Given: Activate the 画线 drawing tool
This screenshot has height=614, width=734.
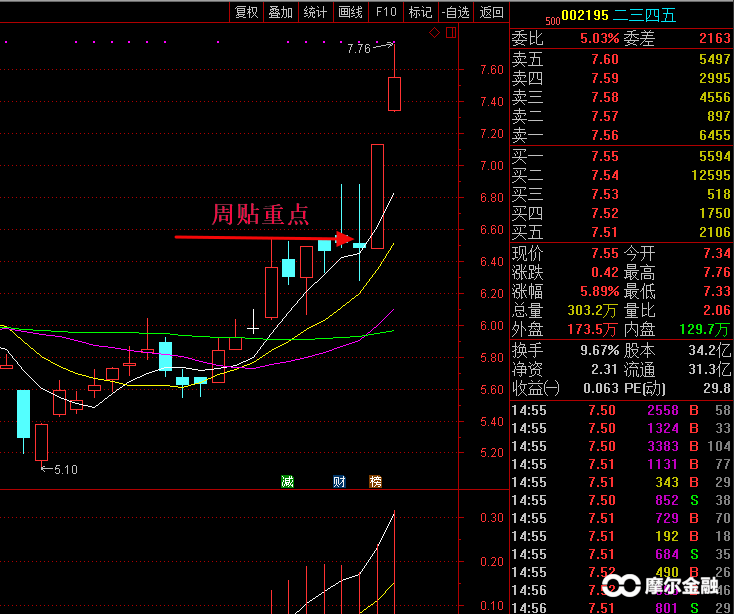Looking at the screenshot, I should [351, 12].
